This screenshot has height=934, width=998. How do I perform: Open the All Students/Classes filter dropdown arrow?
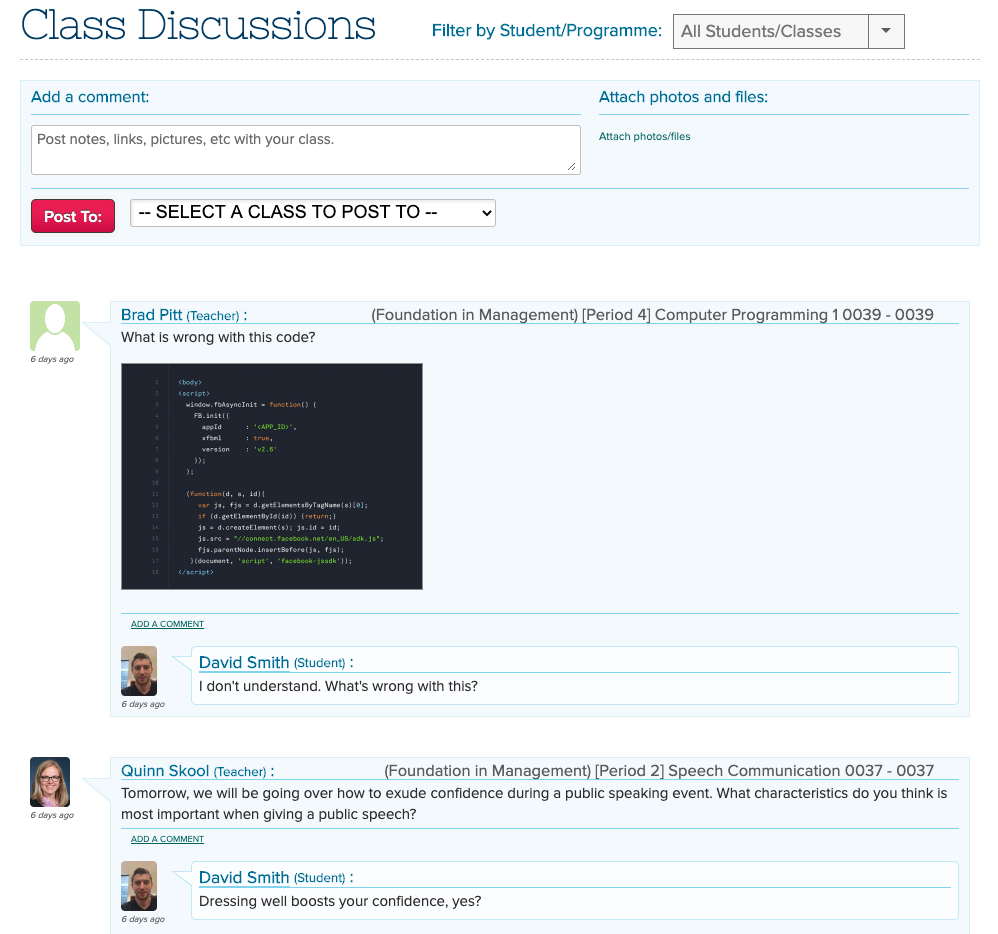click(x=886, y=31)
